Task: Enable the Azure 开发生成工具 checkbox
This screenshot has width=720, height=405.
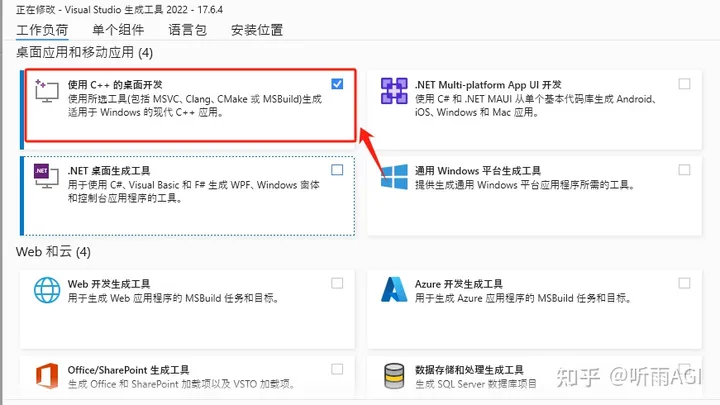Action: click(x=684, y=283)
